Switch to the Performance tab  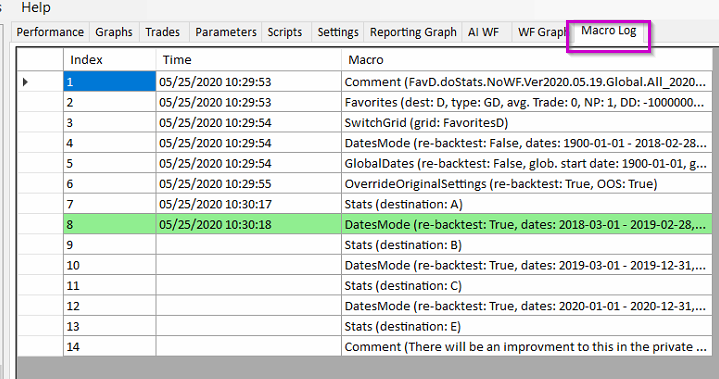(50, 32)
